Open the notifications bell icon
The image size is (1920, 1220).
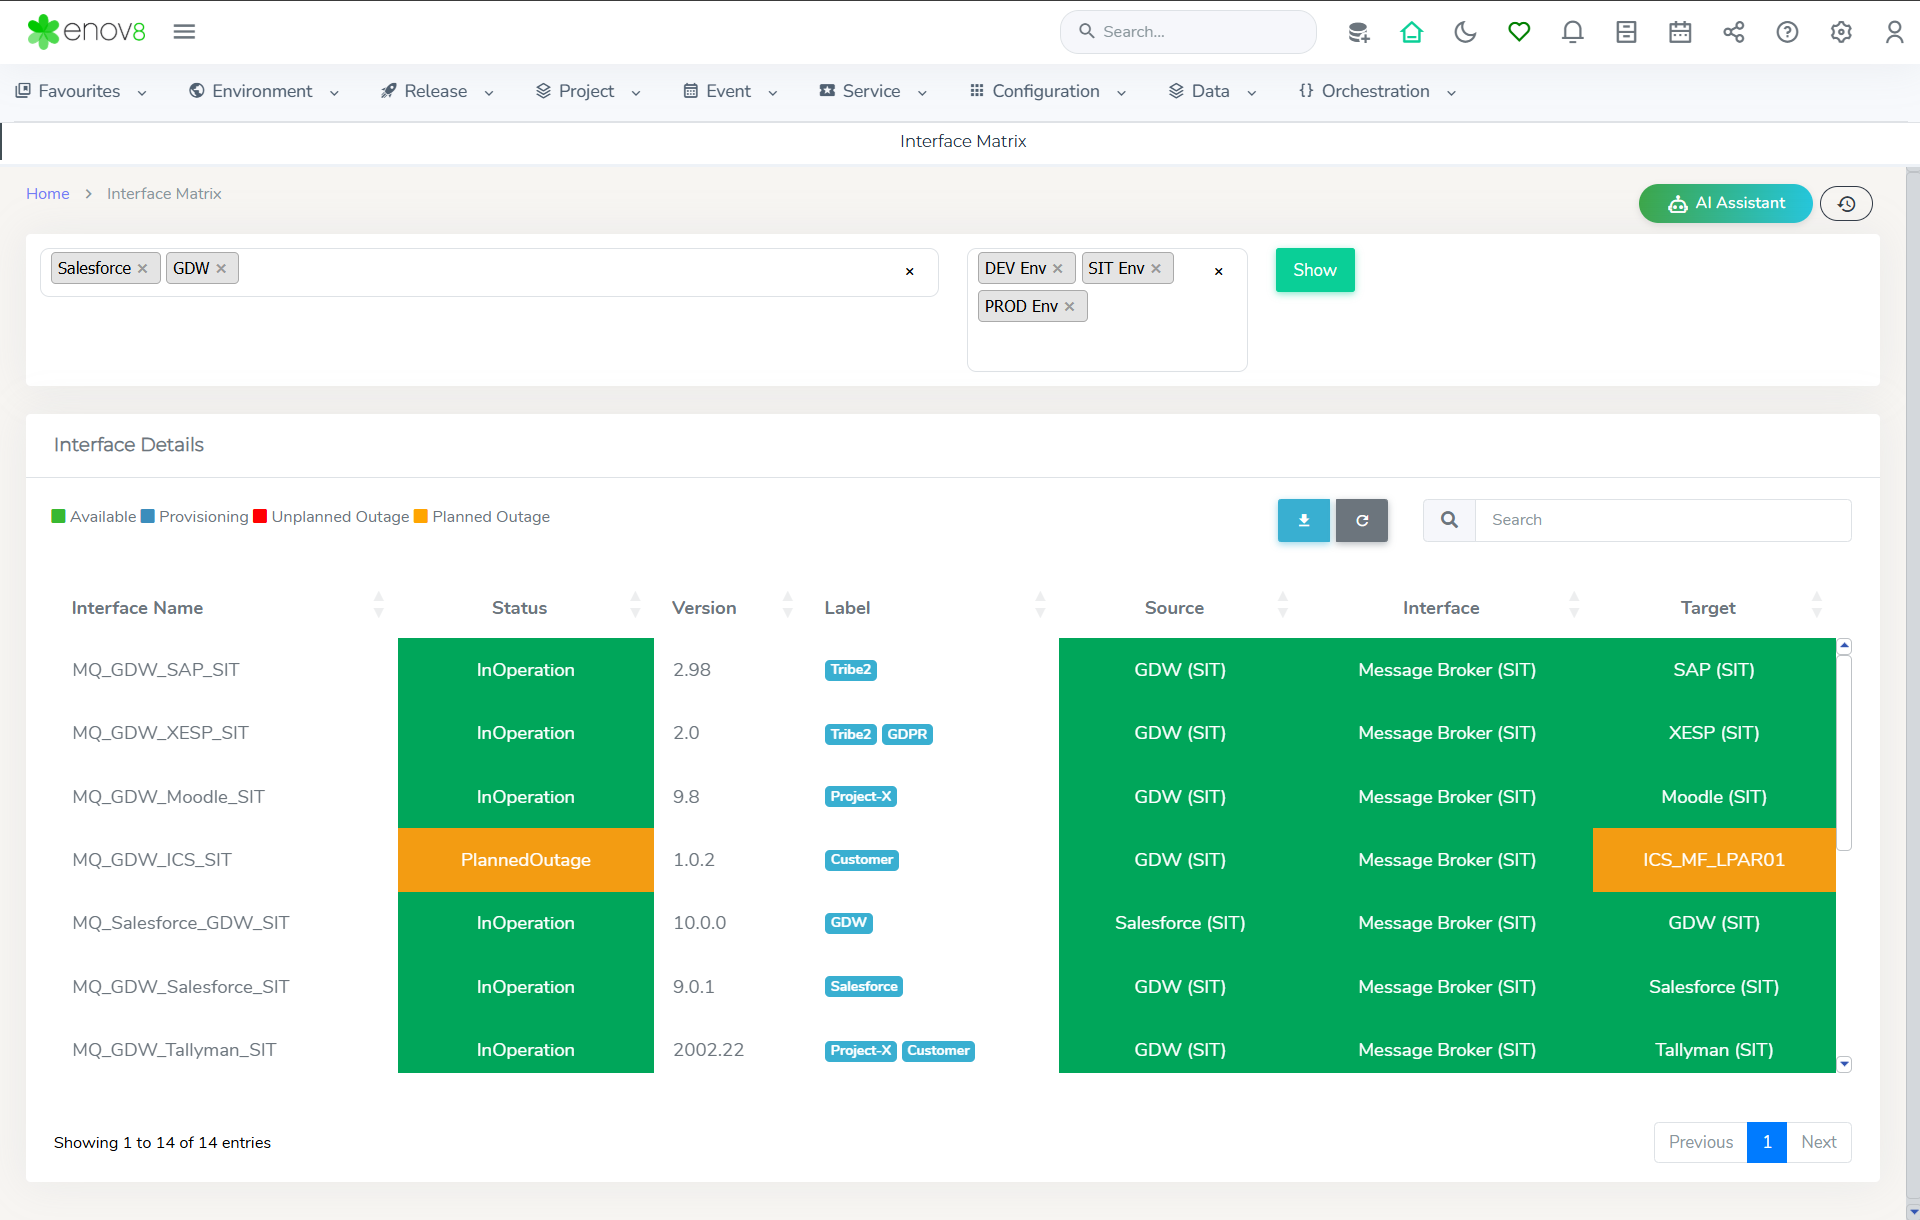1572,32
